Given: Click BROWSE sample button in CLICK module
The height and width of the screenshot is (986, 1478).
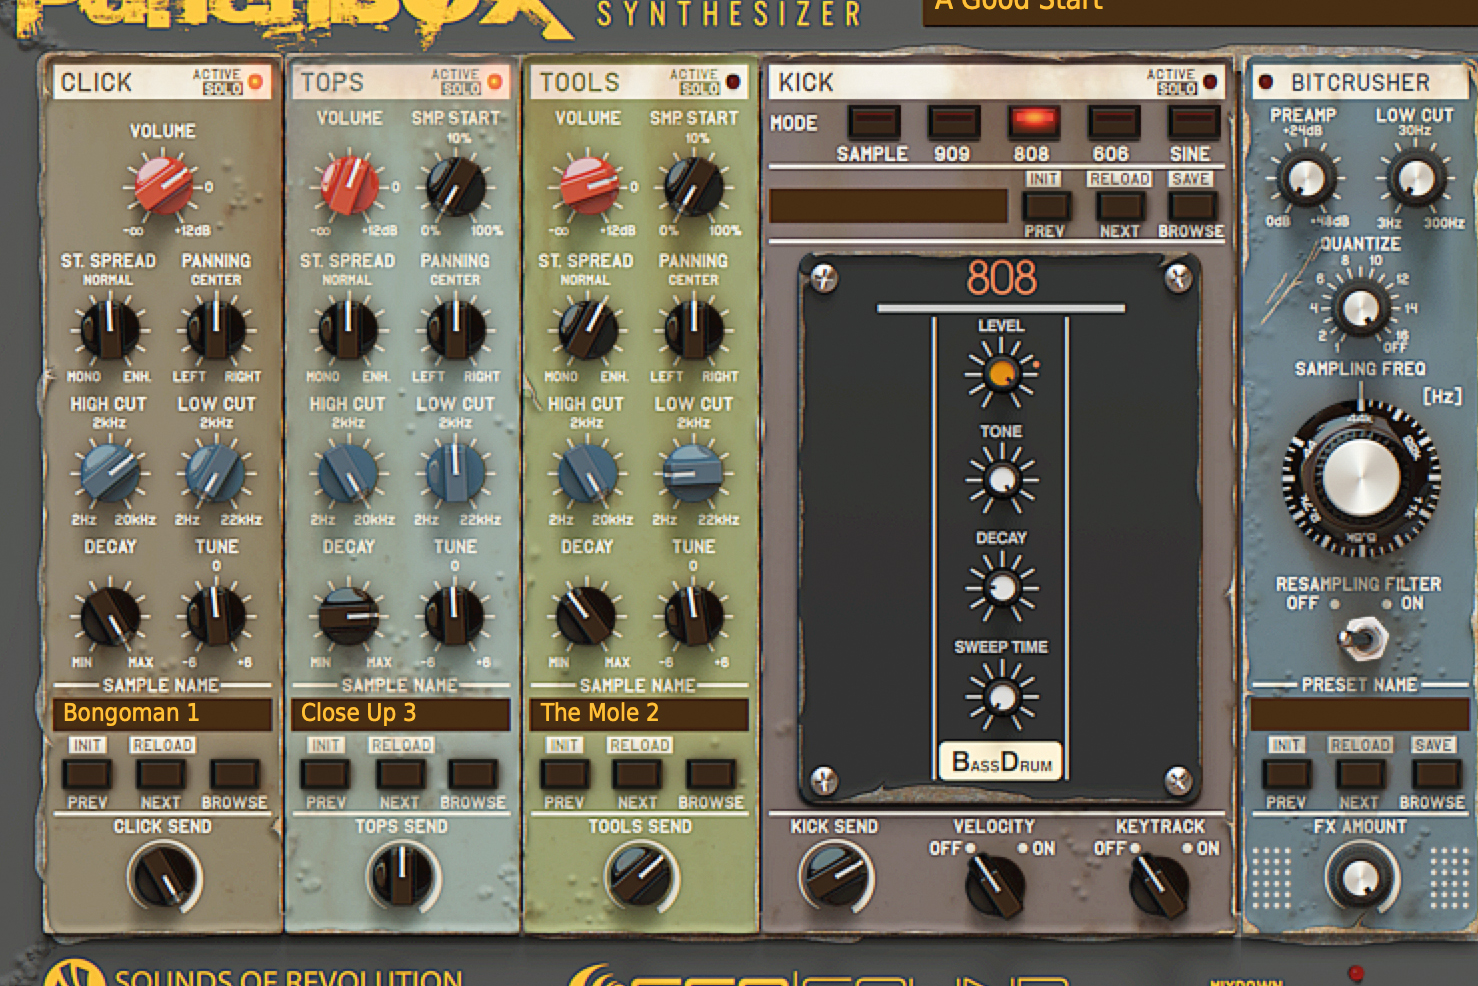Looking at the screenshot, I should point(235,773).
